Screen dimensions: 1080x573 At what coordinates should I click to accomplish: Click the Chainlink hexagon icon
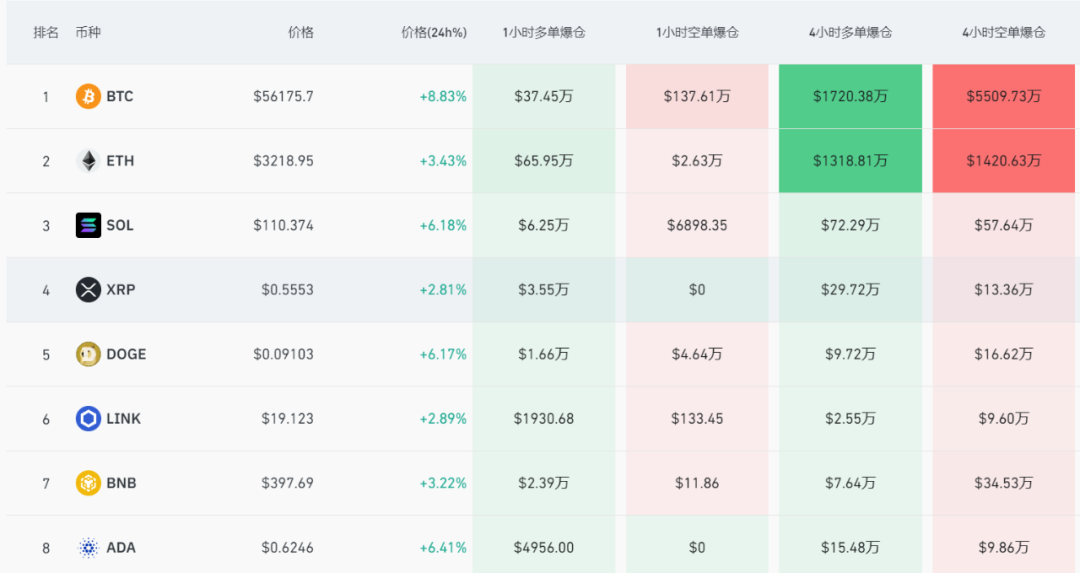click(88, 419)
